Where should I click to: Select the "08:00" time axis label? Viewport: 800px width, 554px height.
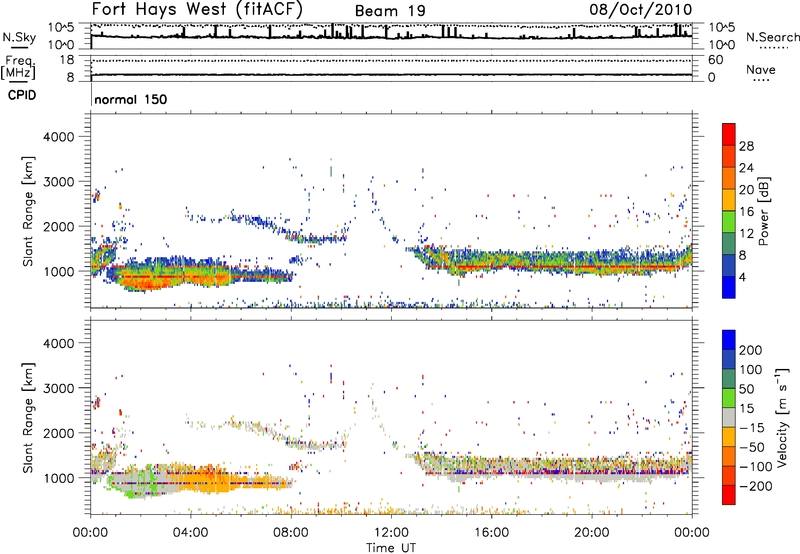coord(291,533)
